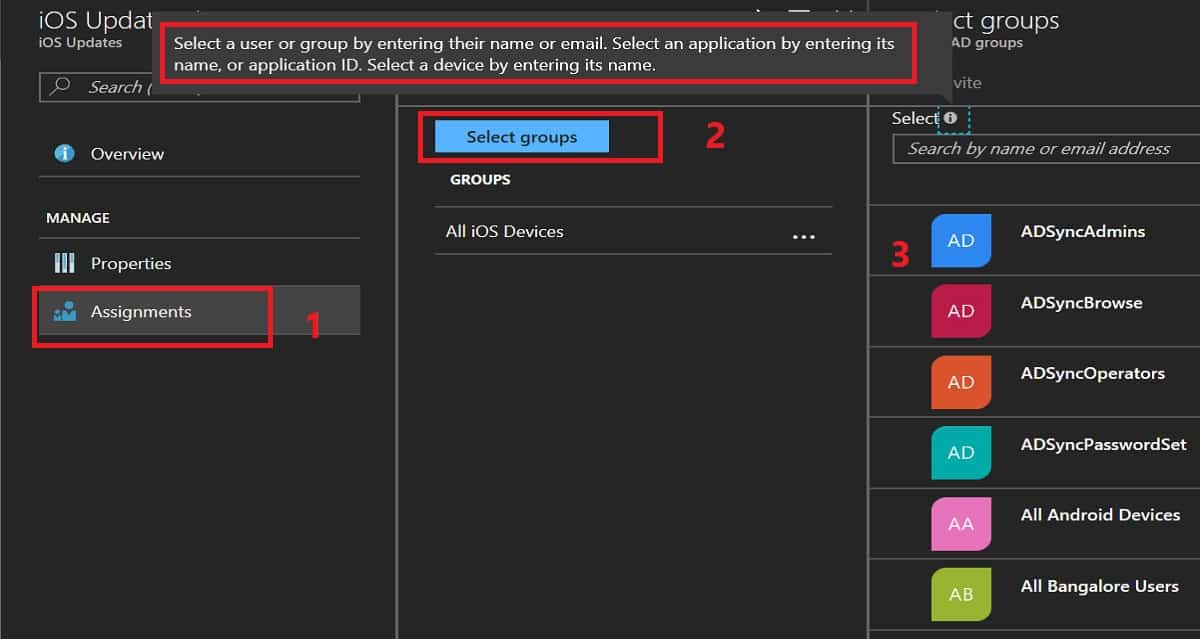Click the Select groups button
The width and height of the screenshot is (1200, 639).
pyautogui.click(x=522, y=137)
